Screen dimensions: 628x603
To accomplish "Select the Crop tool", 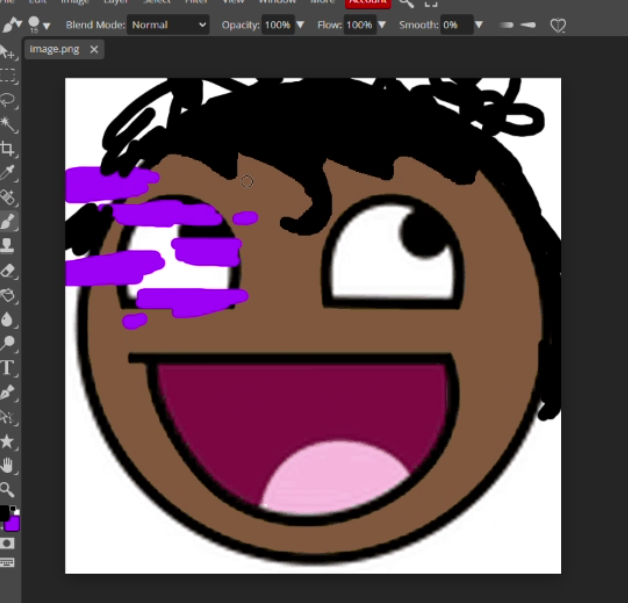I will pyautogui.click(x=7, y=149).
